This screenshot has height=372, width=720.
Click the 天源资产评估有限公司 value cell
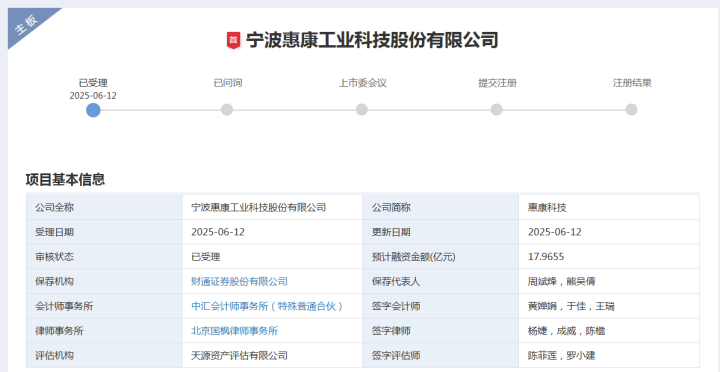pyautogui.click(x=272, y=355)
